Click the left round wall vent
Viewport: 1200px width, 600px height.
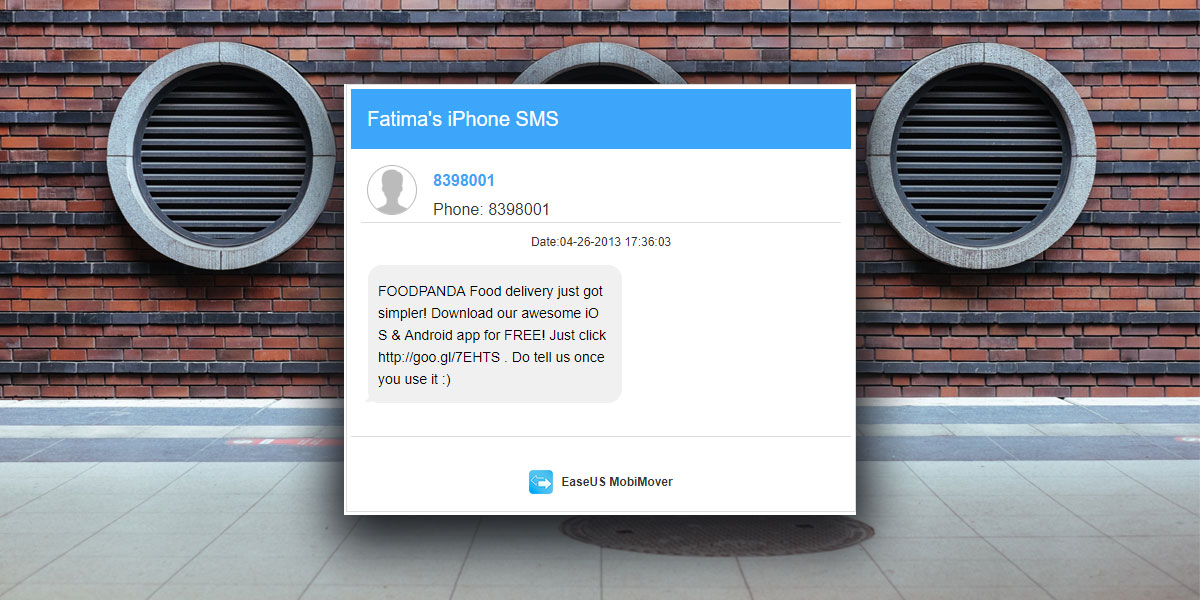click(x=222, y=157)
